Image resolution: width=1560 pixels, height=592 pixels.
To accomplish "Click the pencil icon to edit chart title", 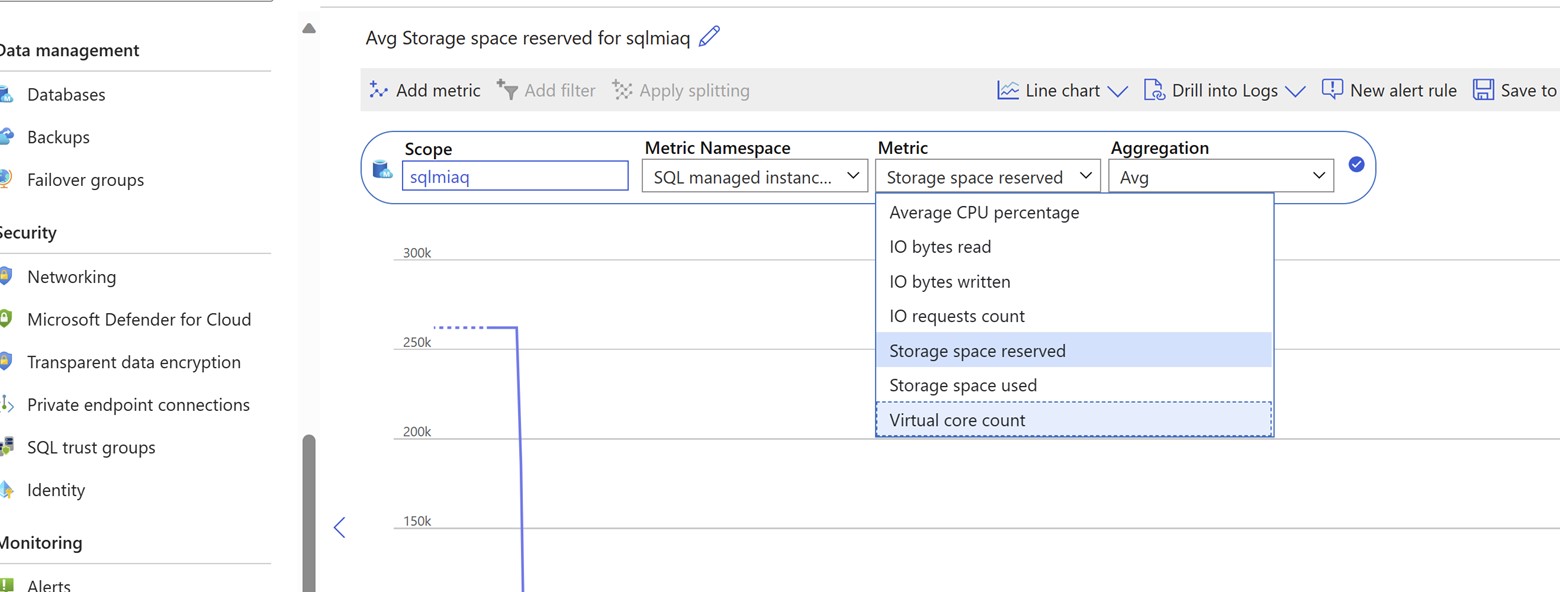I will pos(709,38).
